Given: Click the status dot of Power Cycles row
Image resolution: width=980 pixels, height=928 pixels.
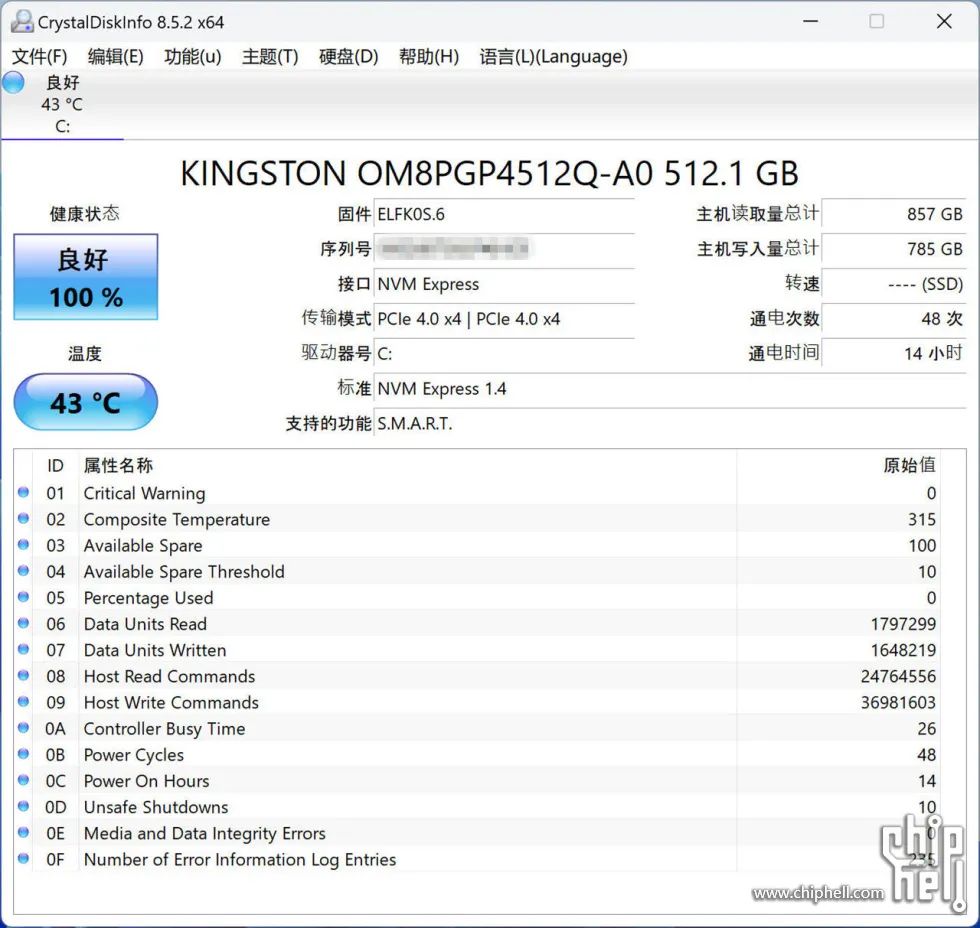Looking at the screenshot, I should pos(24,754).
